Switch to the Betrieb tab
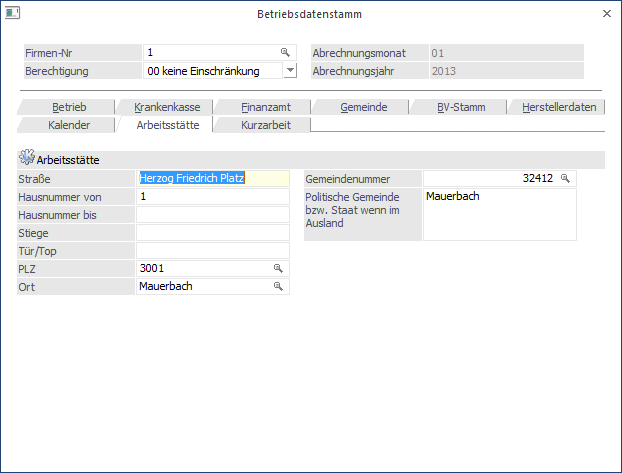 click(x=69, y=107)
